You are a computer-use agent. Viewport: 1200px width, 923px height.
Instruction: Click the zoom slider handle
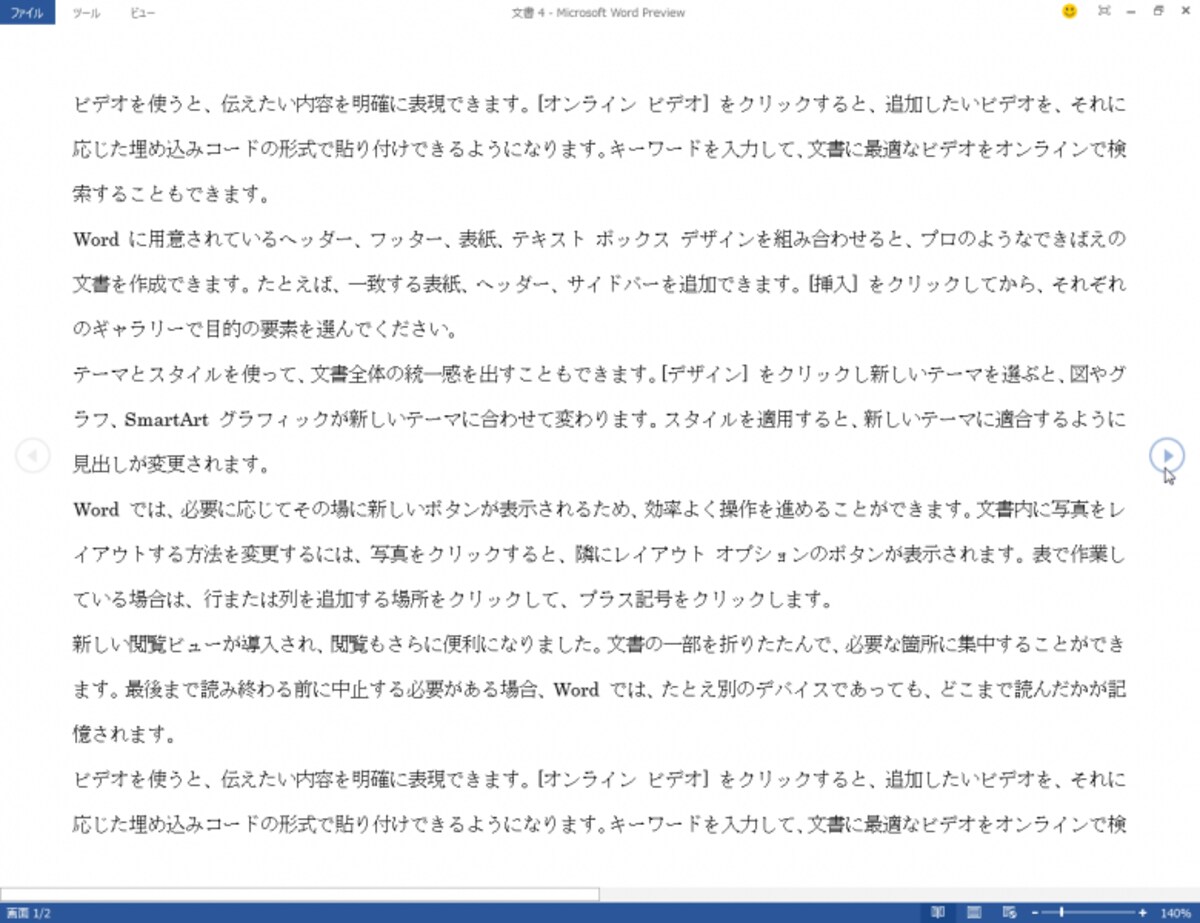tap(1061, 912)
